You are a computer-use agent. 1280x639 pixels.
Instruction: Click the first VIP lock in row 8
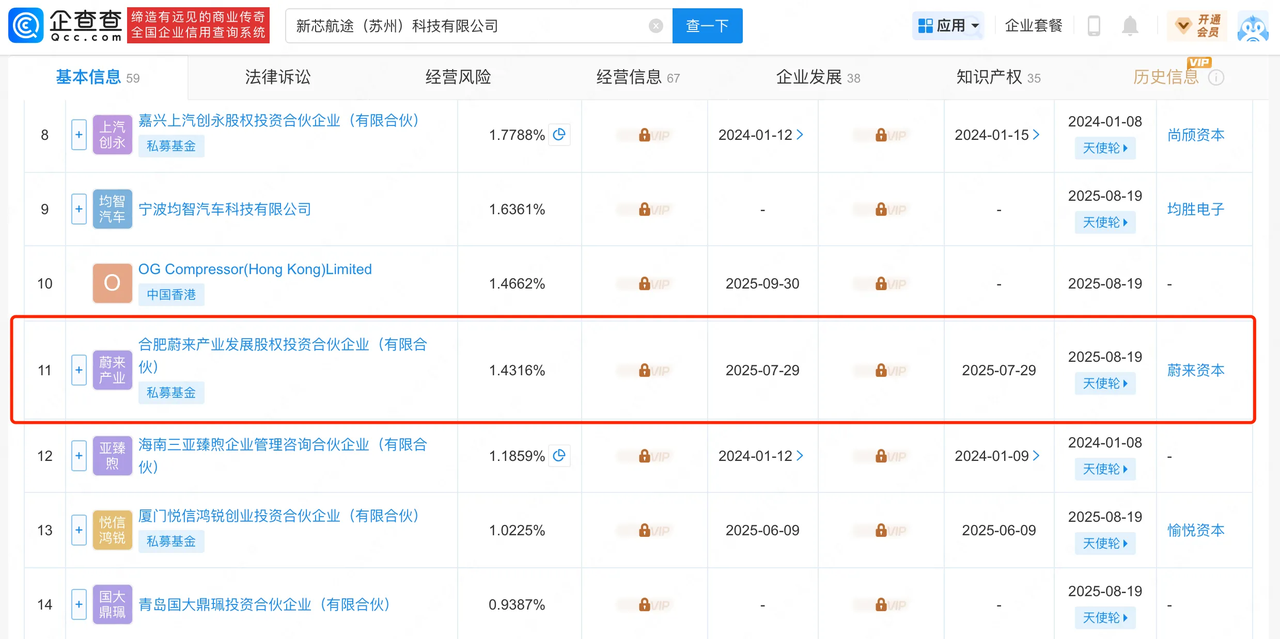[x=644, y=135]
